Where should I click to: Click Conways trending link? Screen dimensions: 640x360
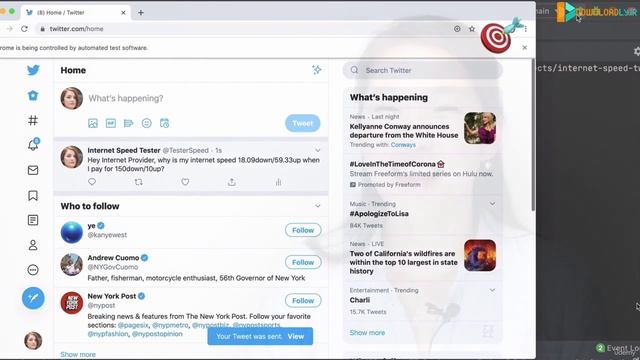(x=403, y=145)
